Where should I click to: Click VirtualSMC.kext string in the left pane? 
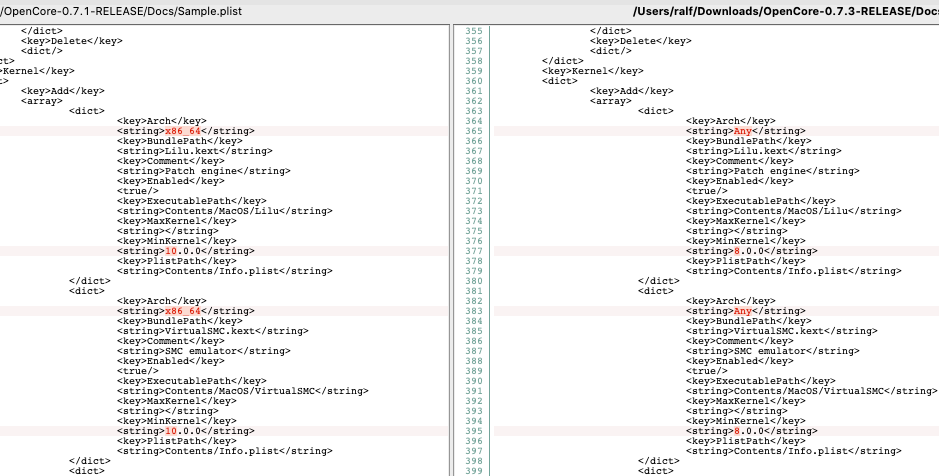click(212, 331)
